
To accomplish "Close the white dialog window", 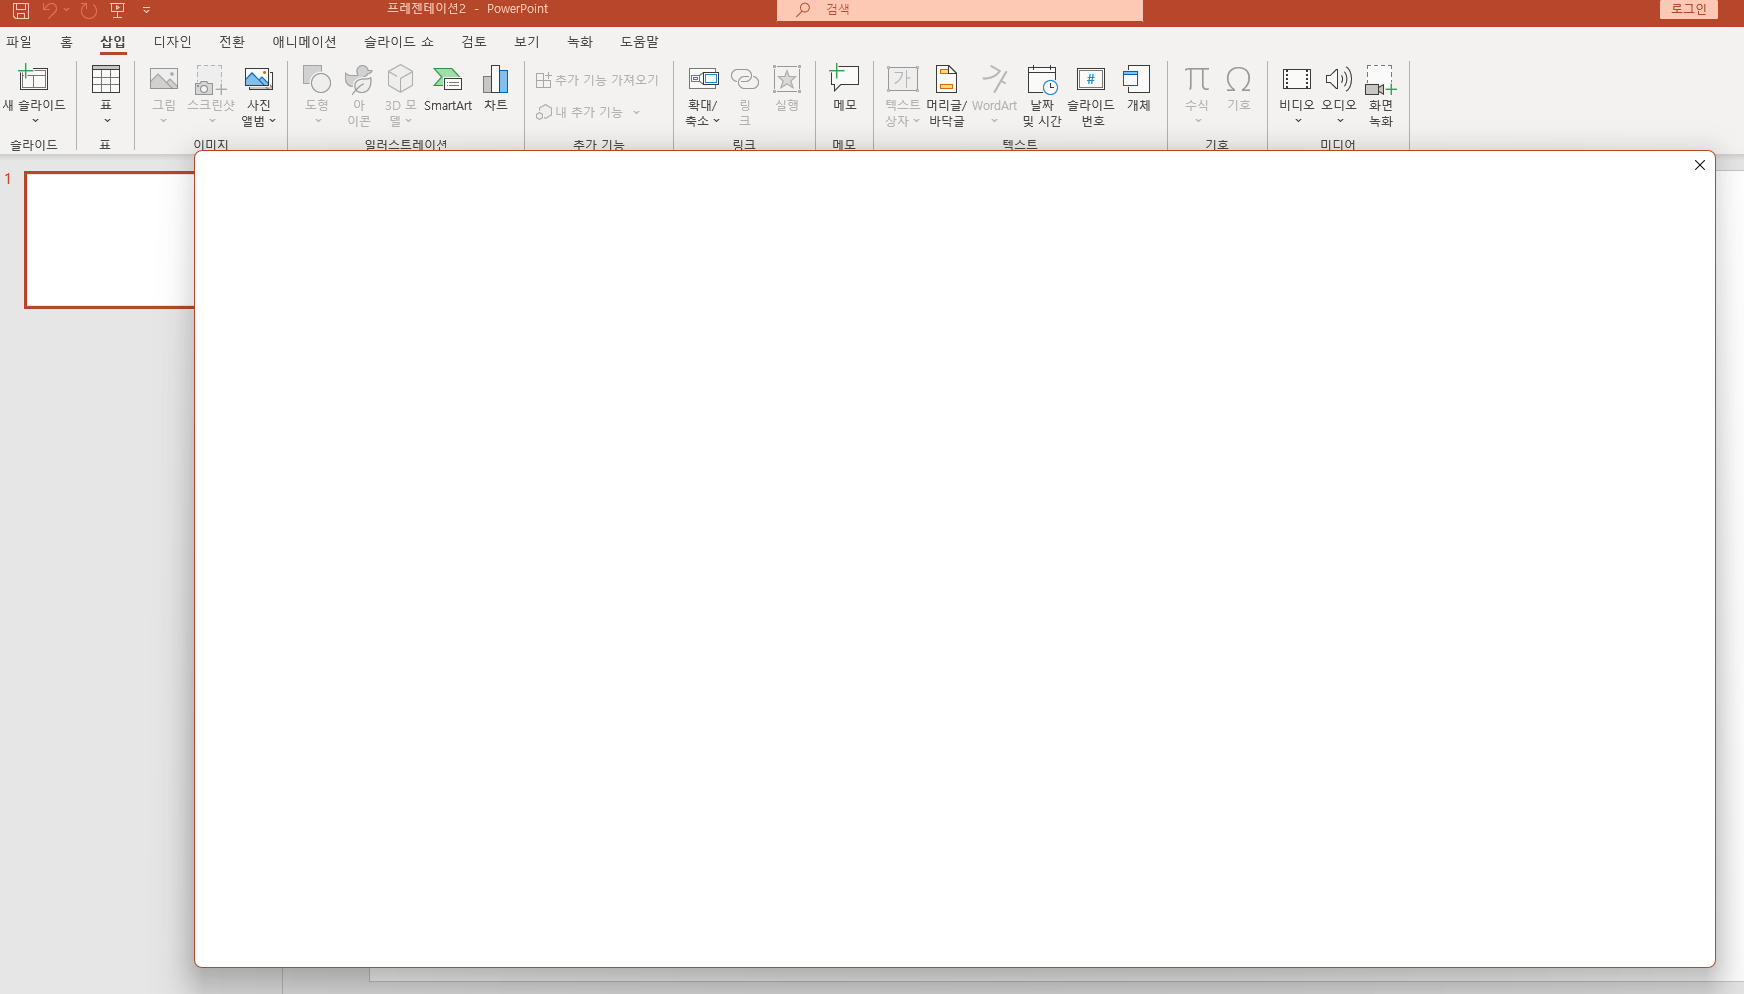I will (x=1700, y=165).
